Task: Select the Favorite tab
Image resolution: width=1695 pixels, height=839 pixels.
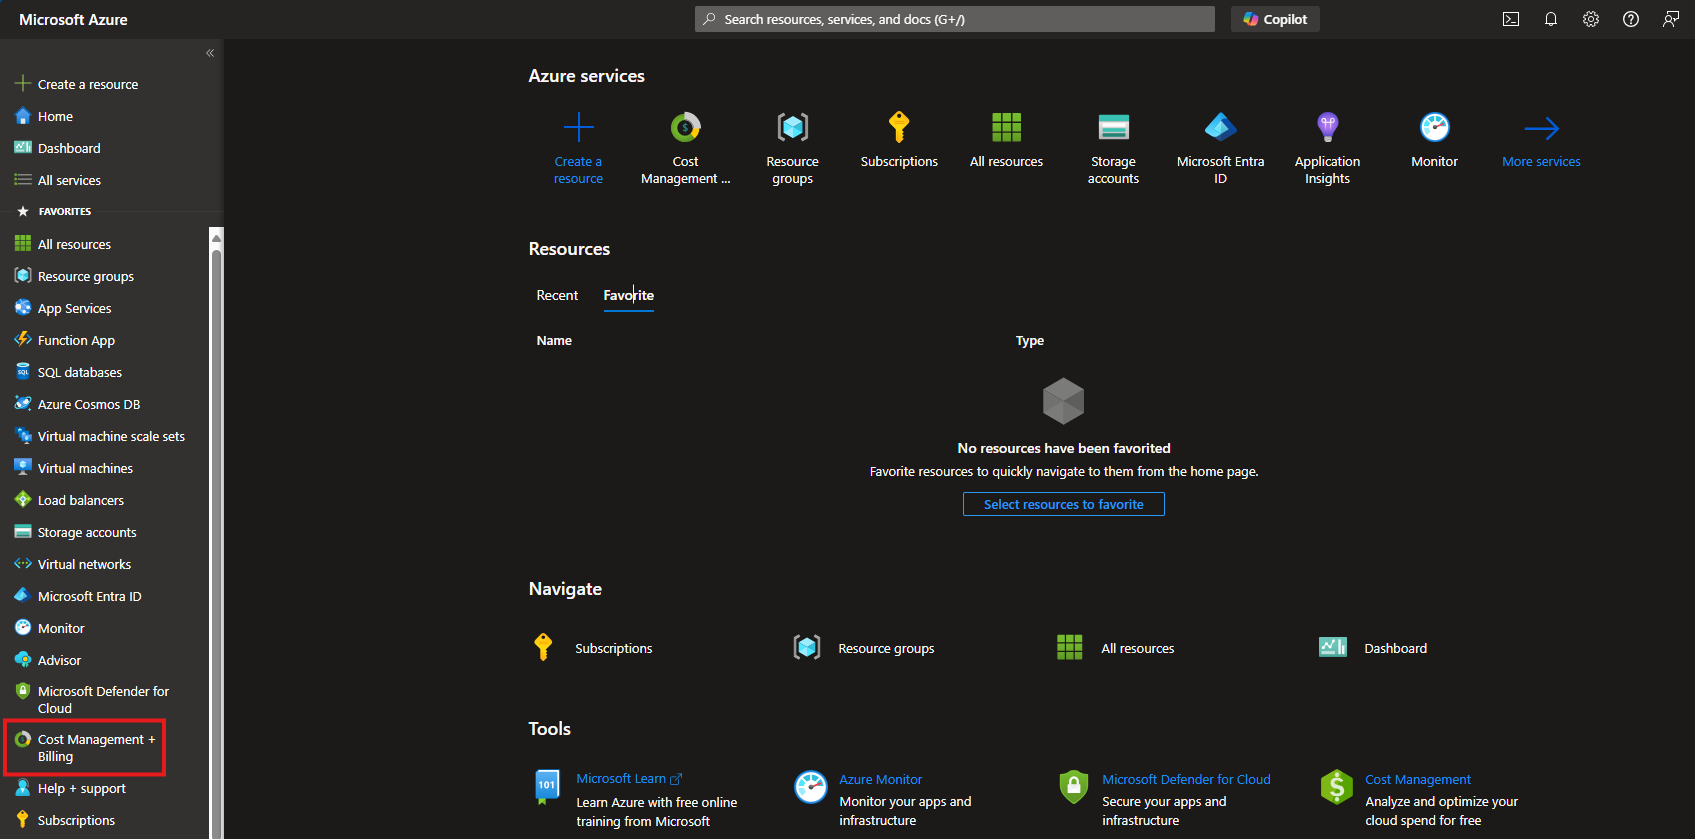Action: [628, 295]
